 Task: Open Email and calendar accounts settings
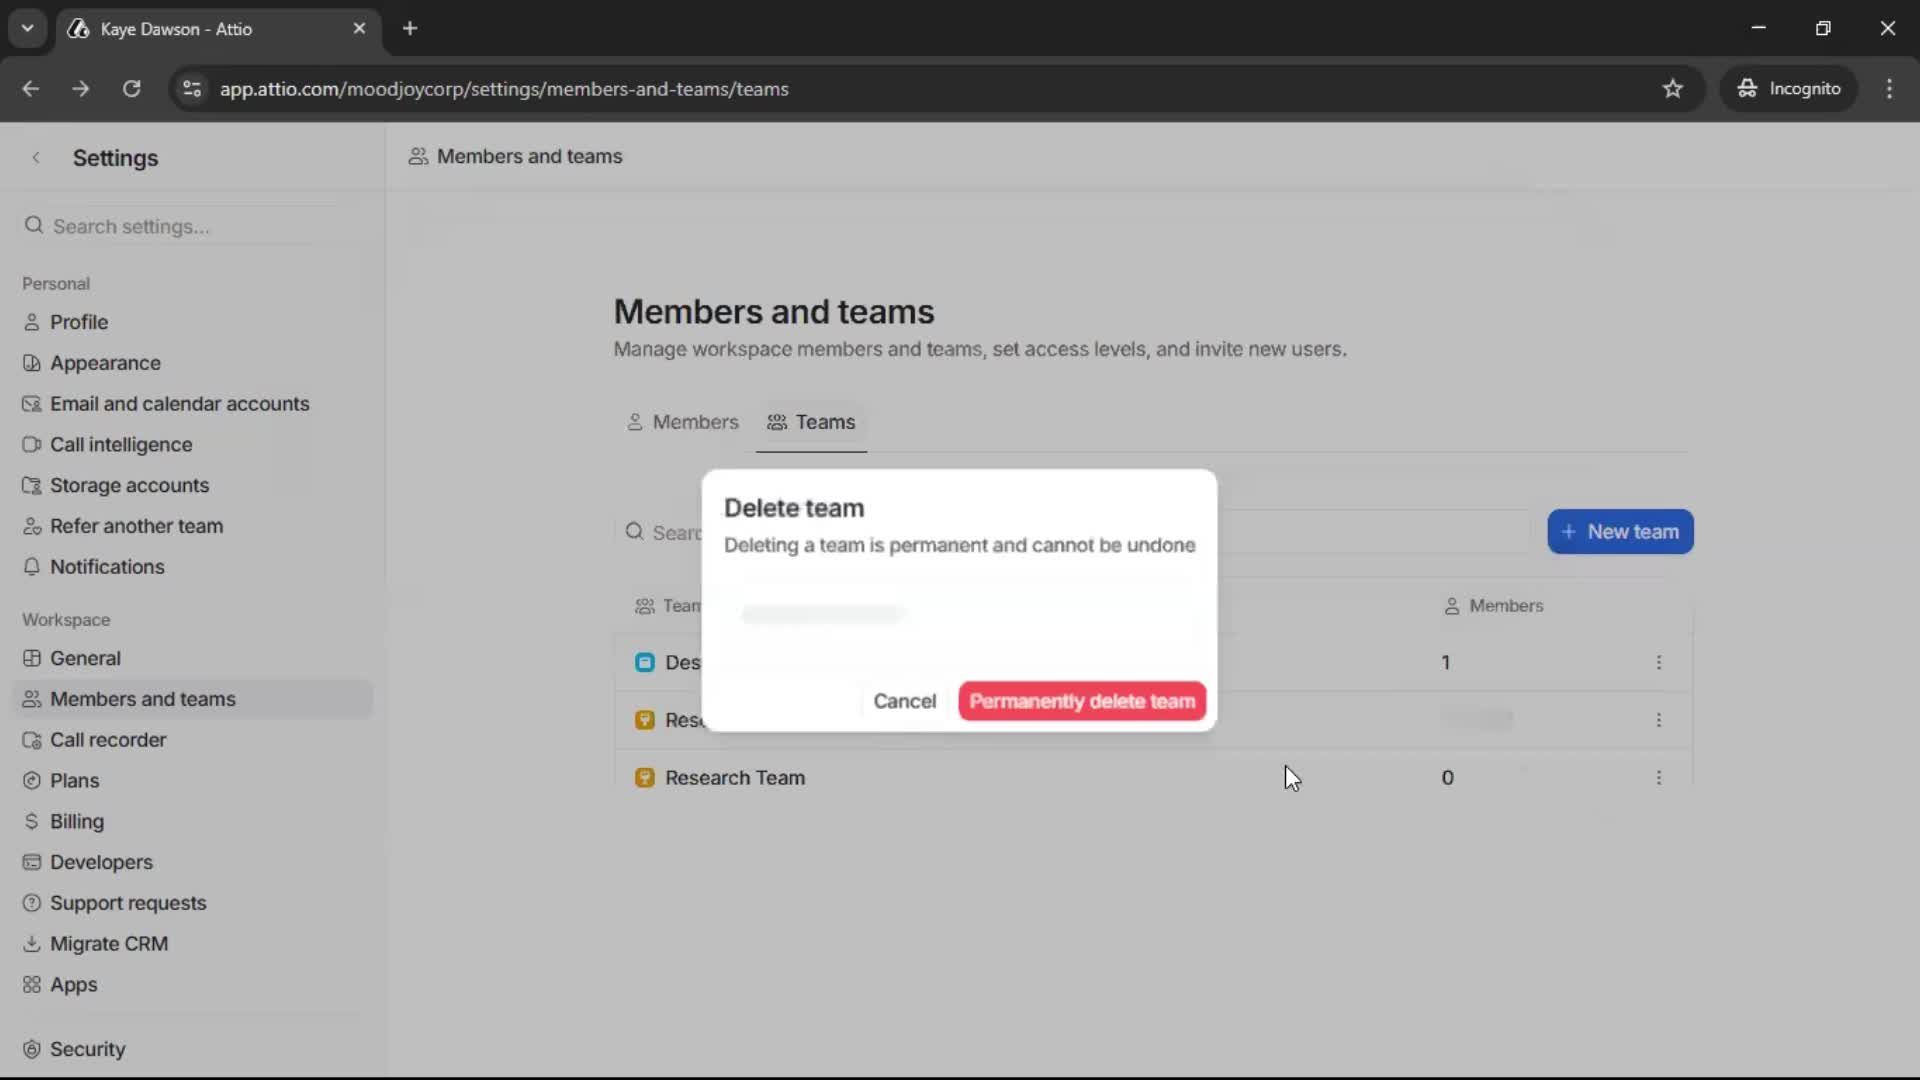[x=32, y=403]
